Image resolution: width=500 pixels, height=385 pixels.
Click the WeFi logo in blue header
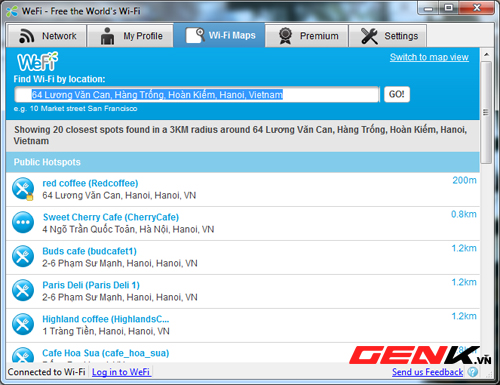(x=37, y=62)
